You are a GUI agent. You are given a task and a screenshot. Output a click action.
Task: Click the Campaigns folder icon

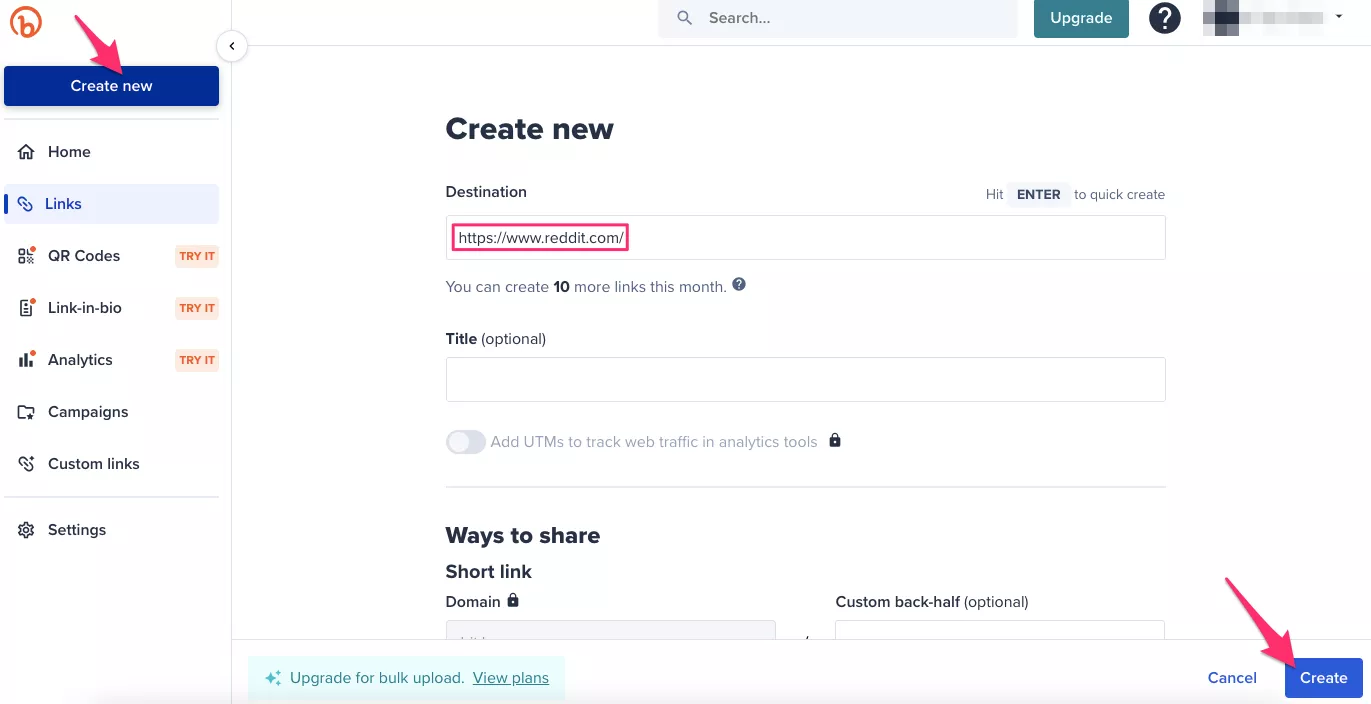click(27, 412)
